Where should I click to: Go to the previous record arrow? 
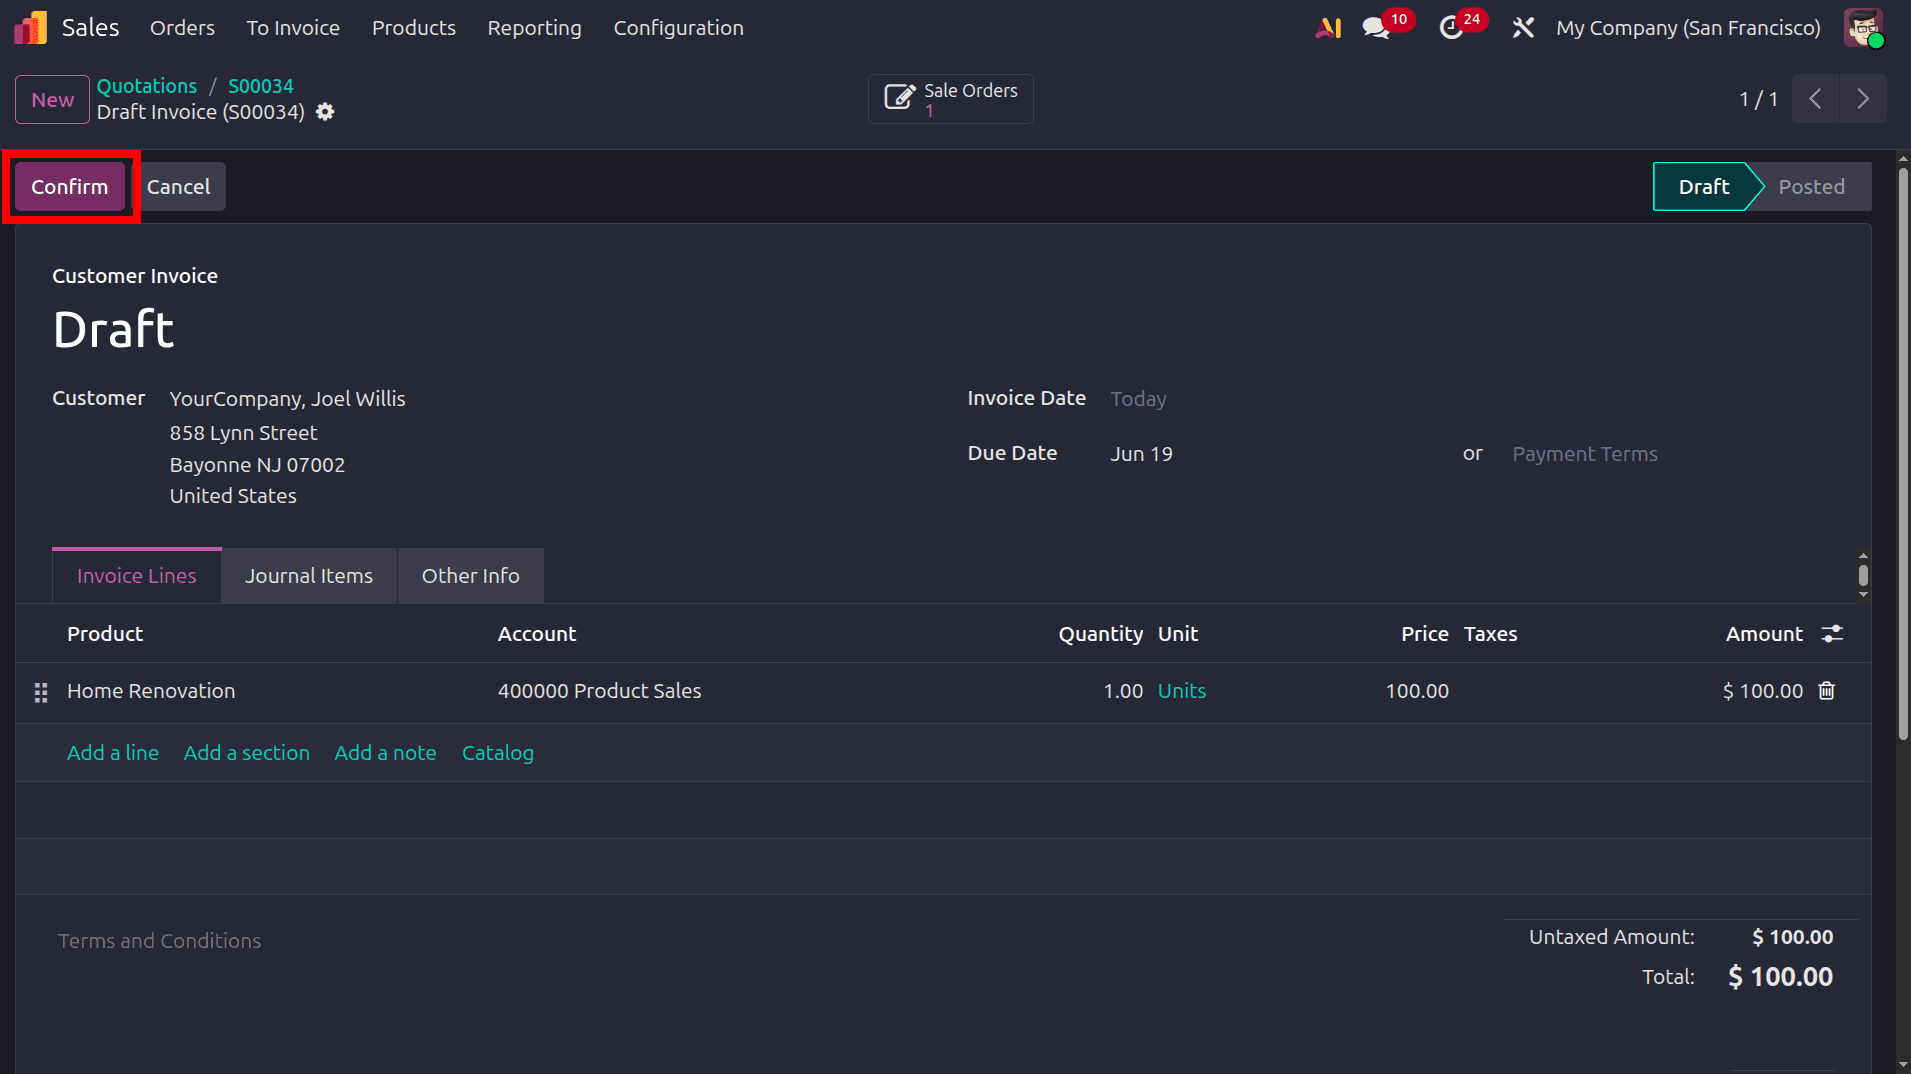click(1815, 99)
